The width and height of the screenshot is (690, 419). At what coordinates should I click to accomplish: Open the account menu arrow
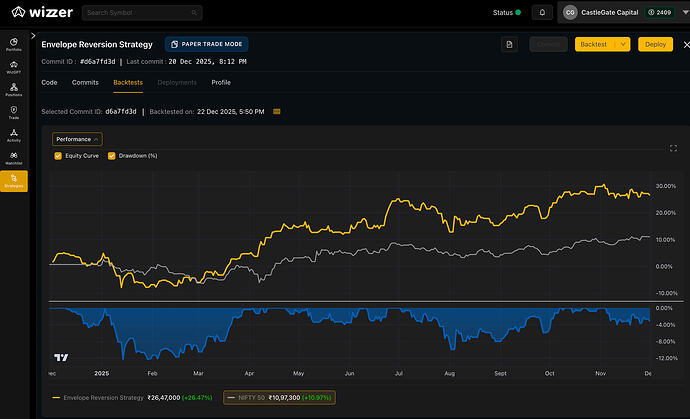[685, 12]
